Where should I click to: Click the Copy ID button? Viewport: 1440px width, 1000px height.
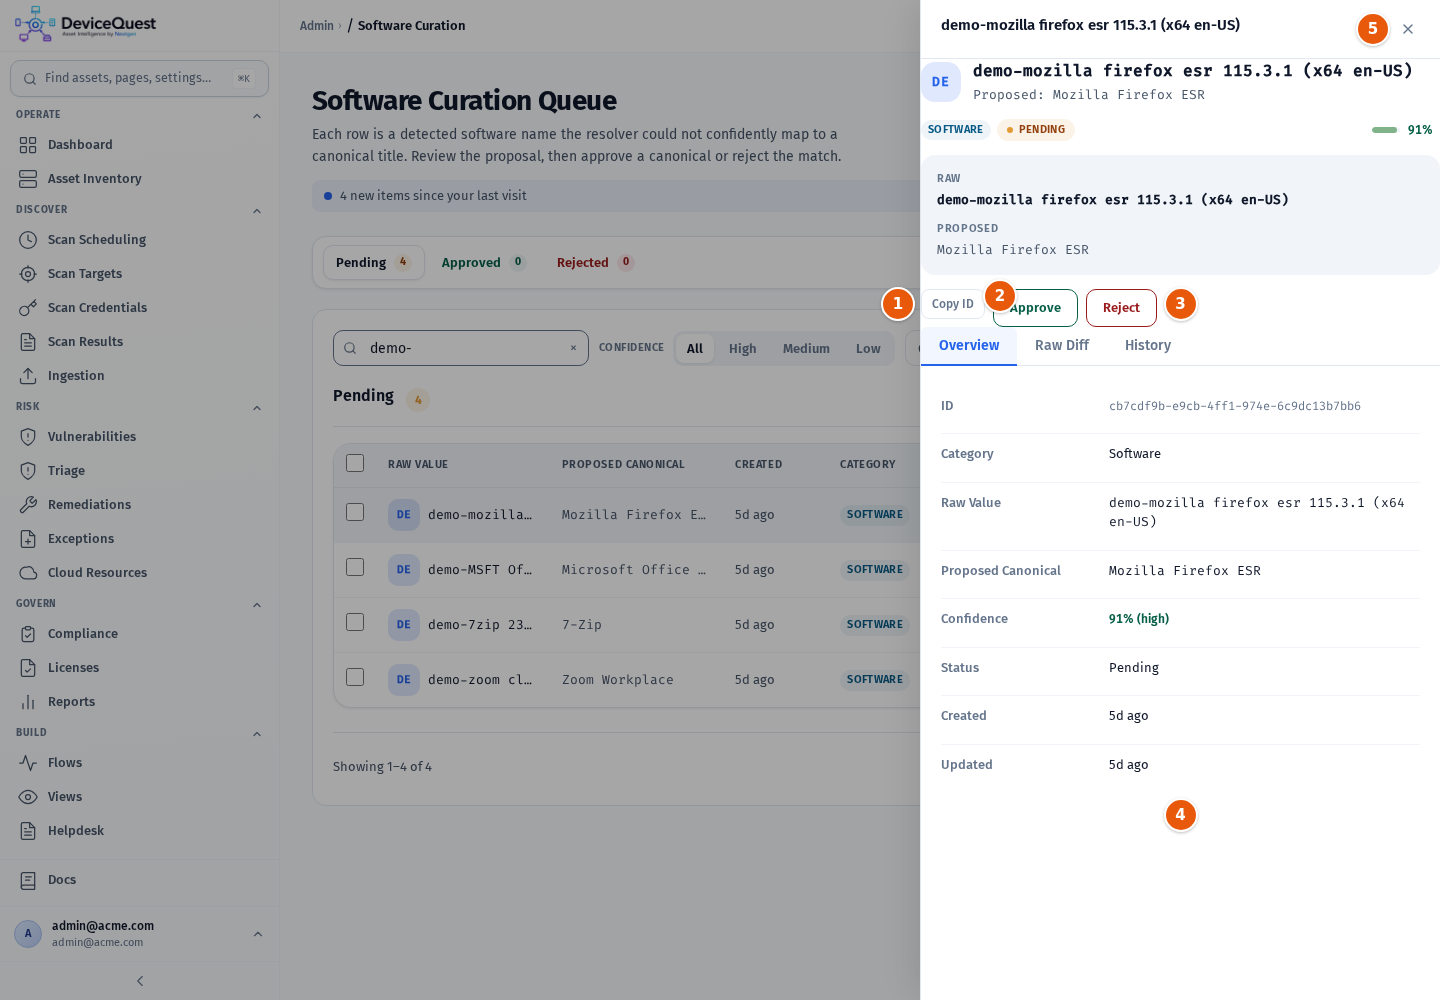coord(953,304)
